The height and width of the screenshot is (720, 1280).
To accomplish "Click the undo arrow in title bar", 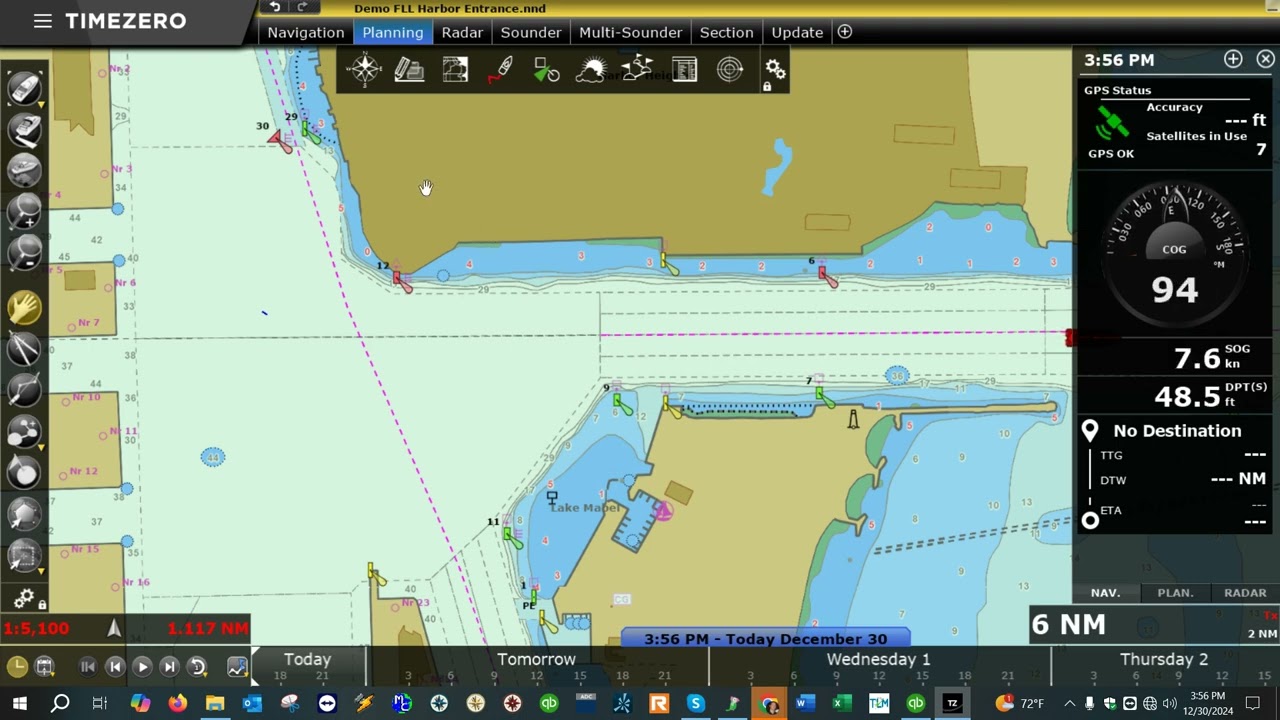I will coord(275,7).
